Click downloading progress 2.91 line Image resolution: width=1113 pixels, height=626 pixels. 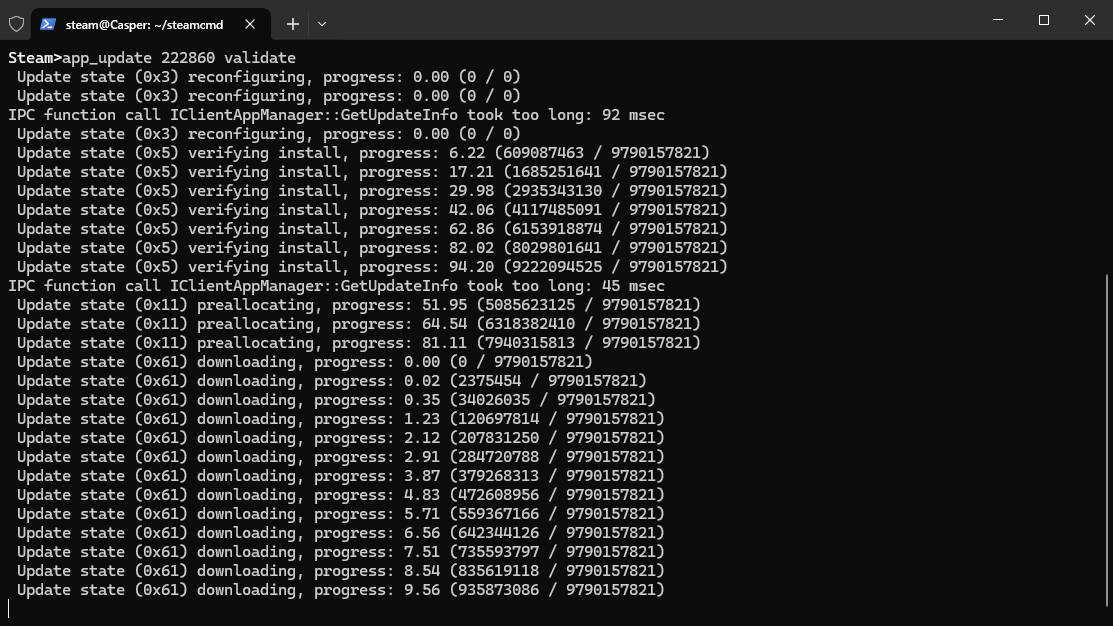pos(341,457)
